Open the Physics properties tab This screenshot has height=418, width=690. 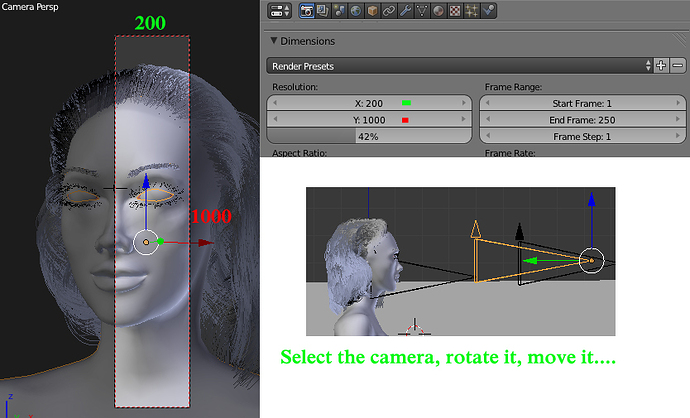click(x=488, y=11)
